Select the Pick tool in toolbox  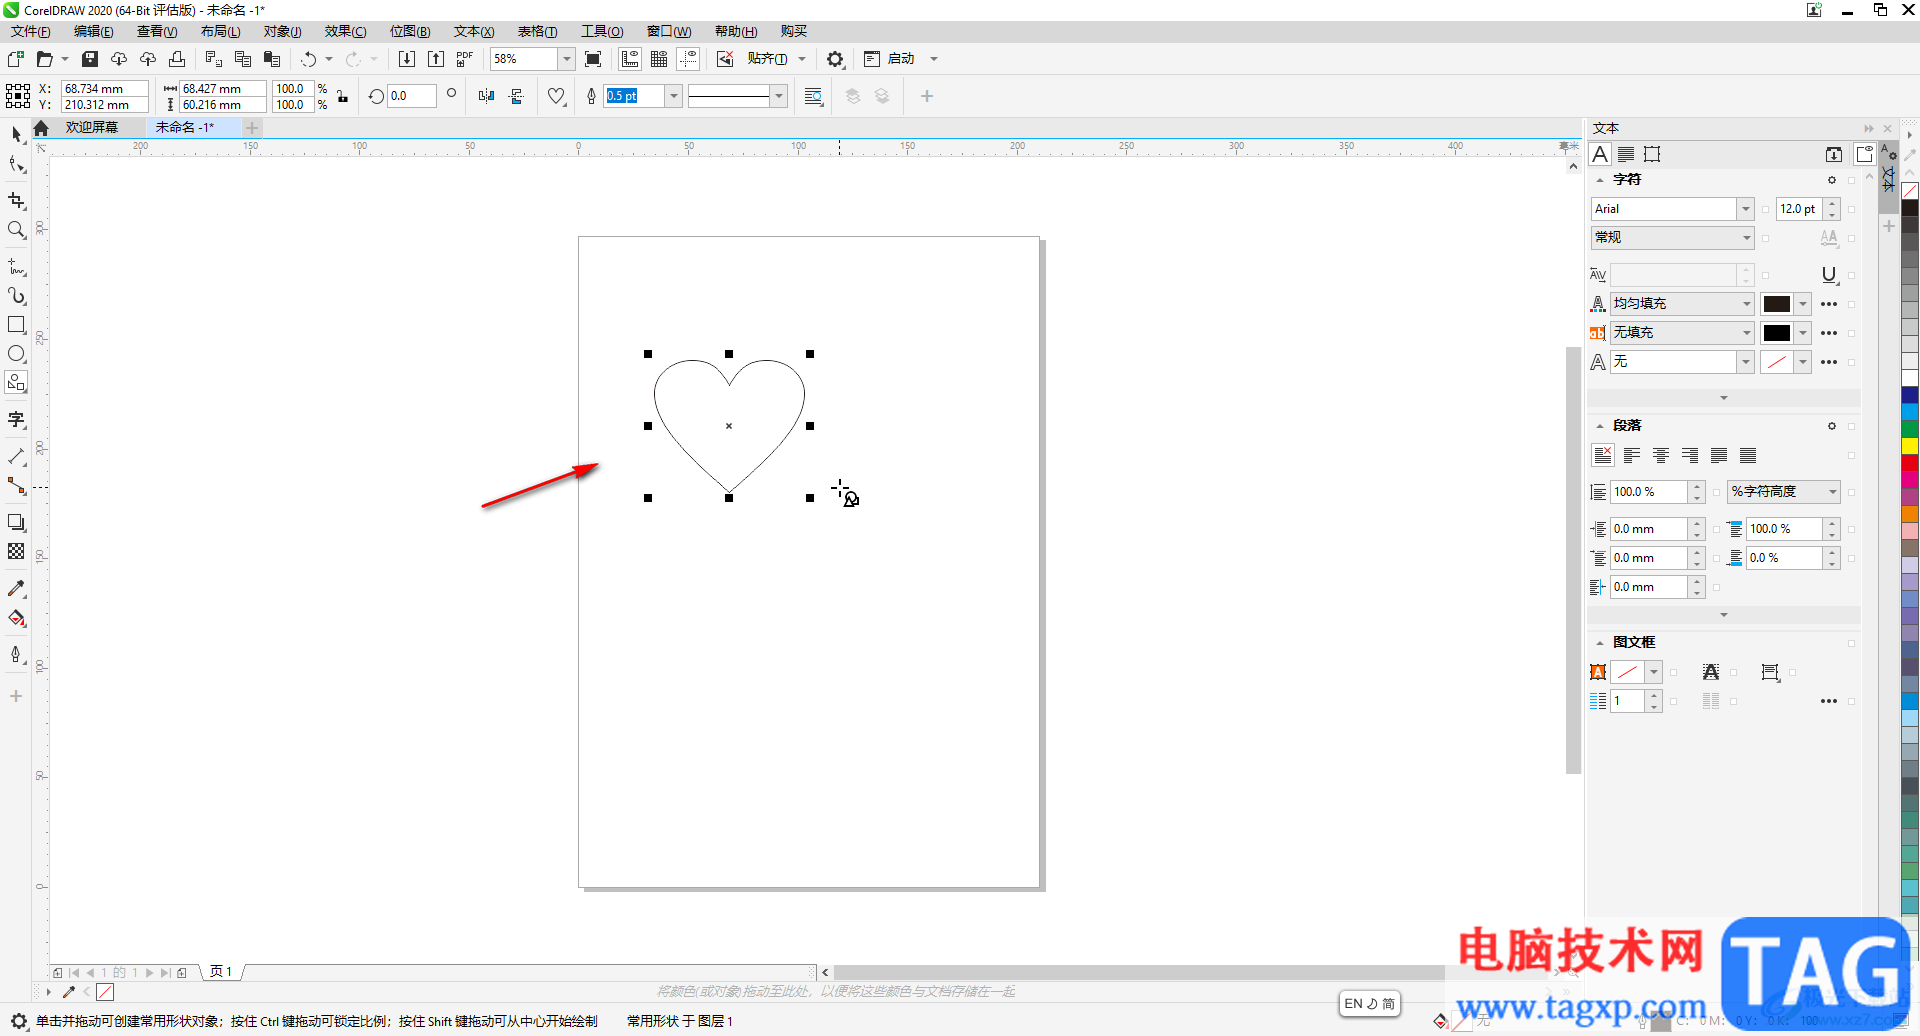(16, 134)
